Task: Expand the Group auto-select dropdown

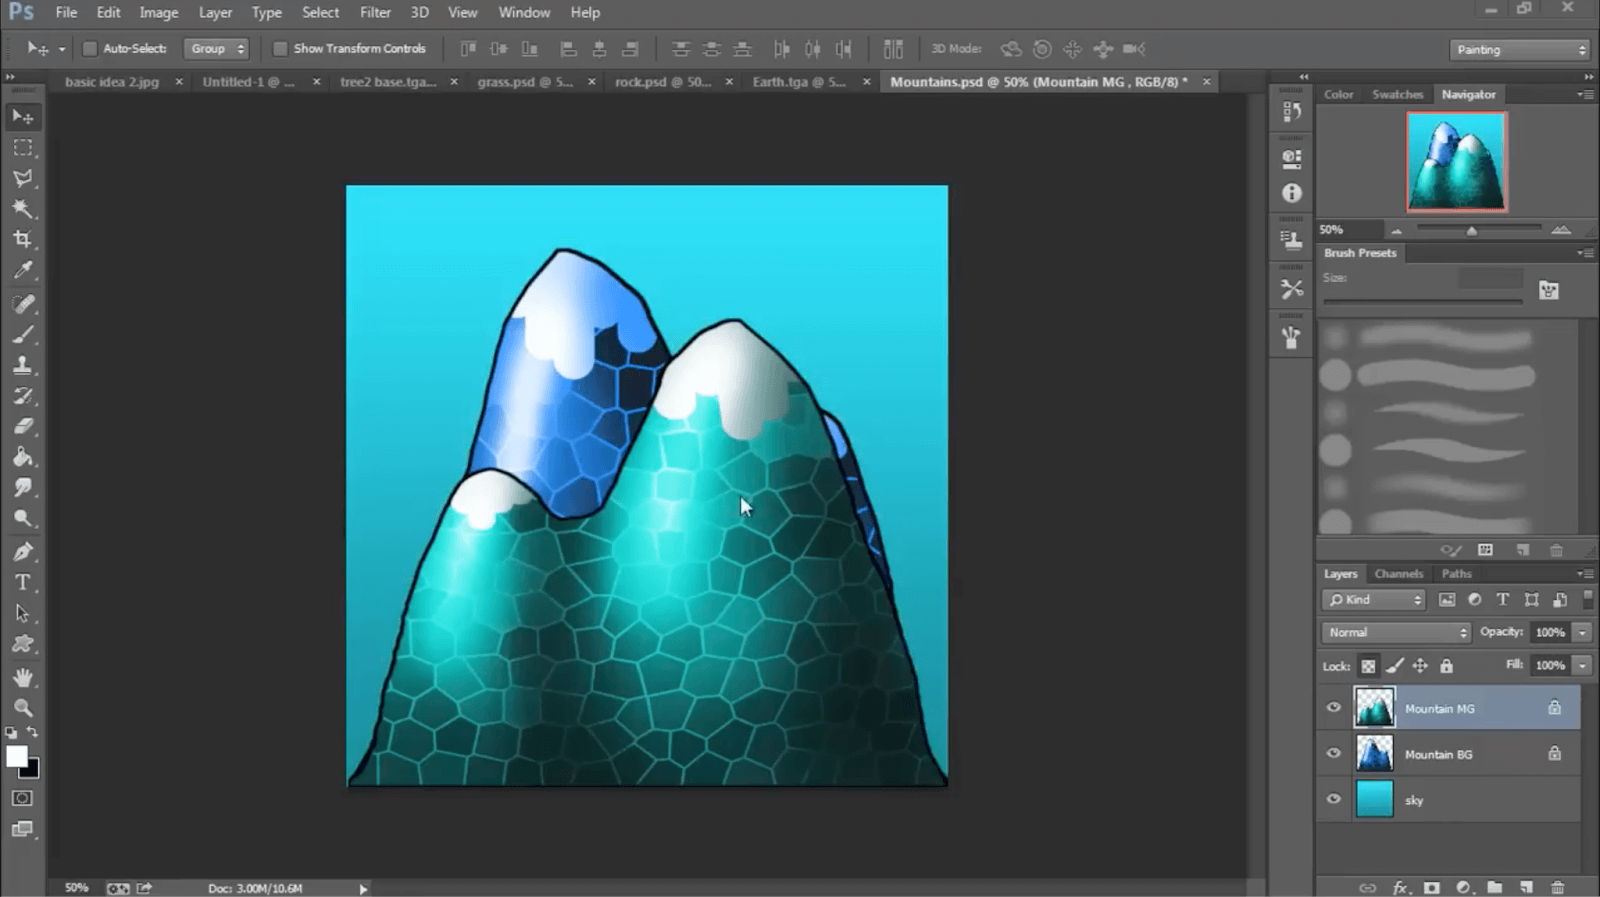Action: (x=216, y=48)
